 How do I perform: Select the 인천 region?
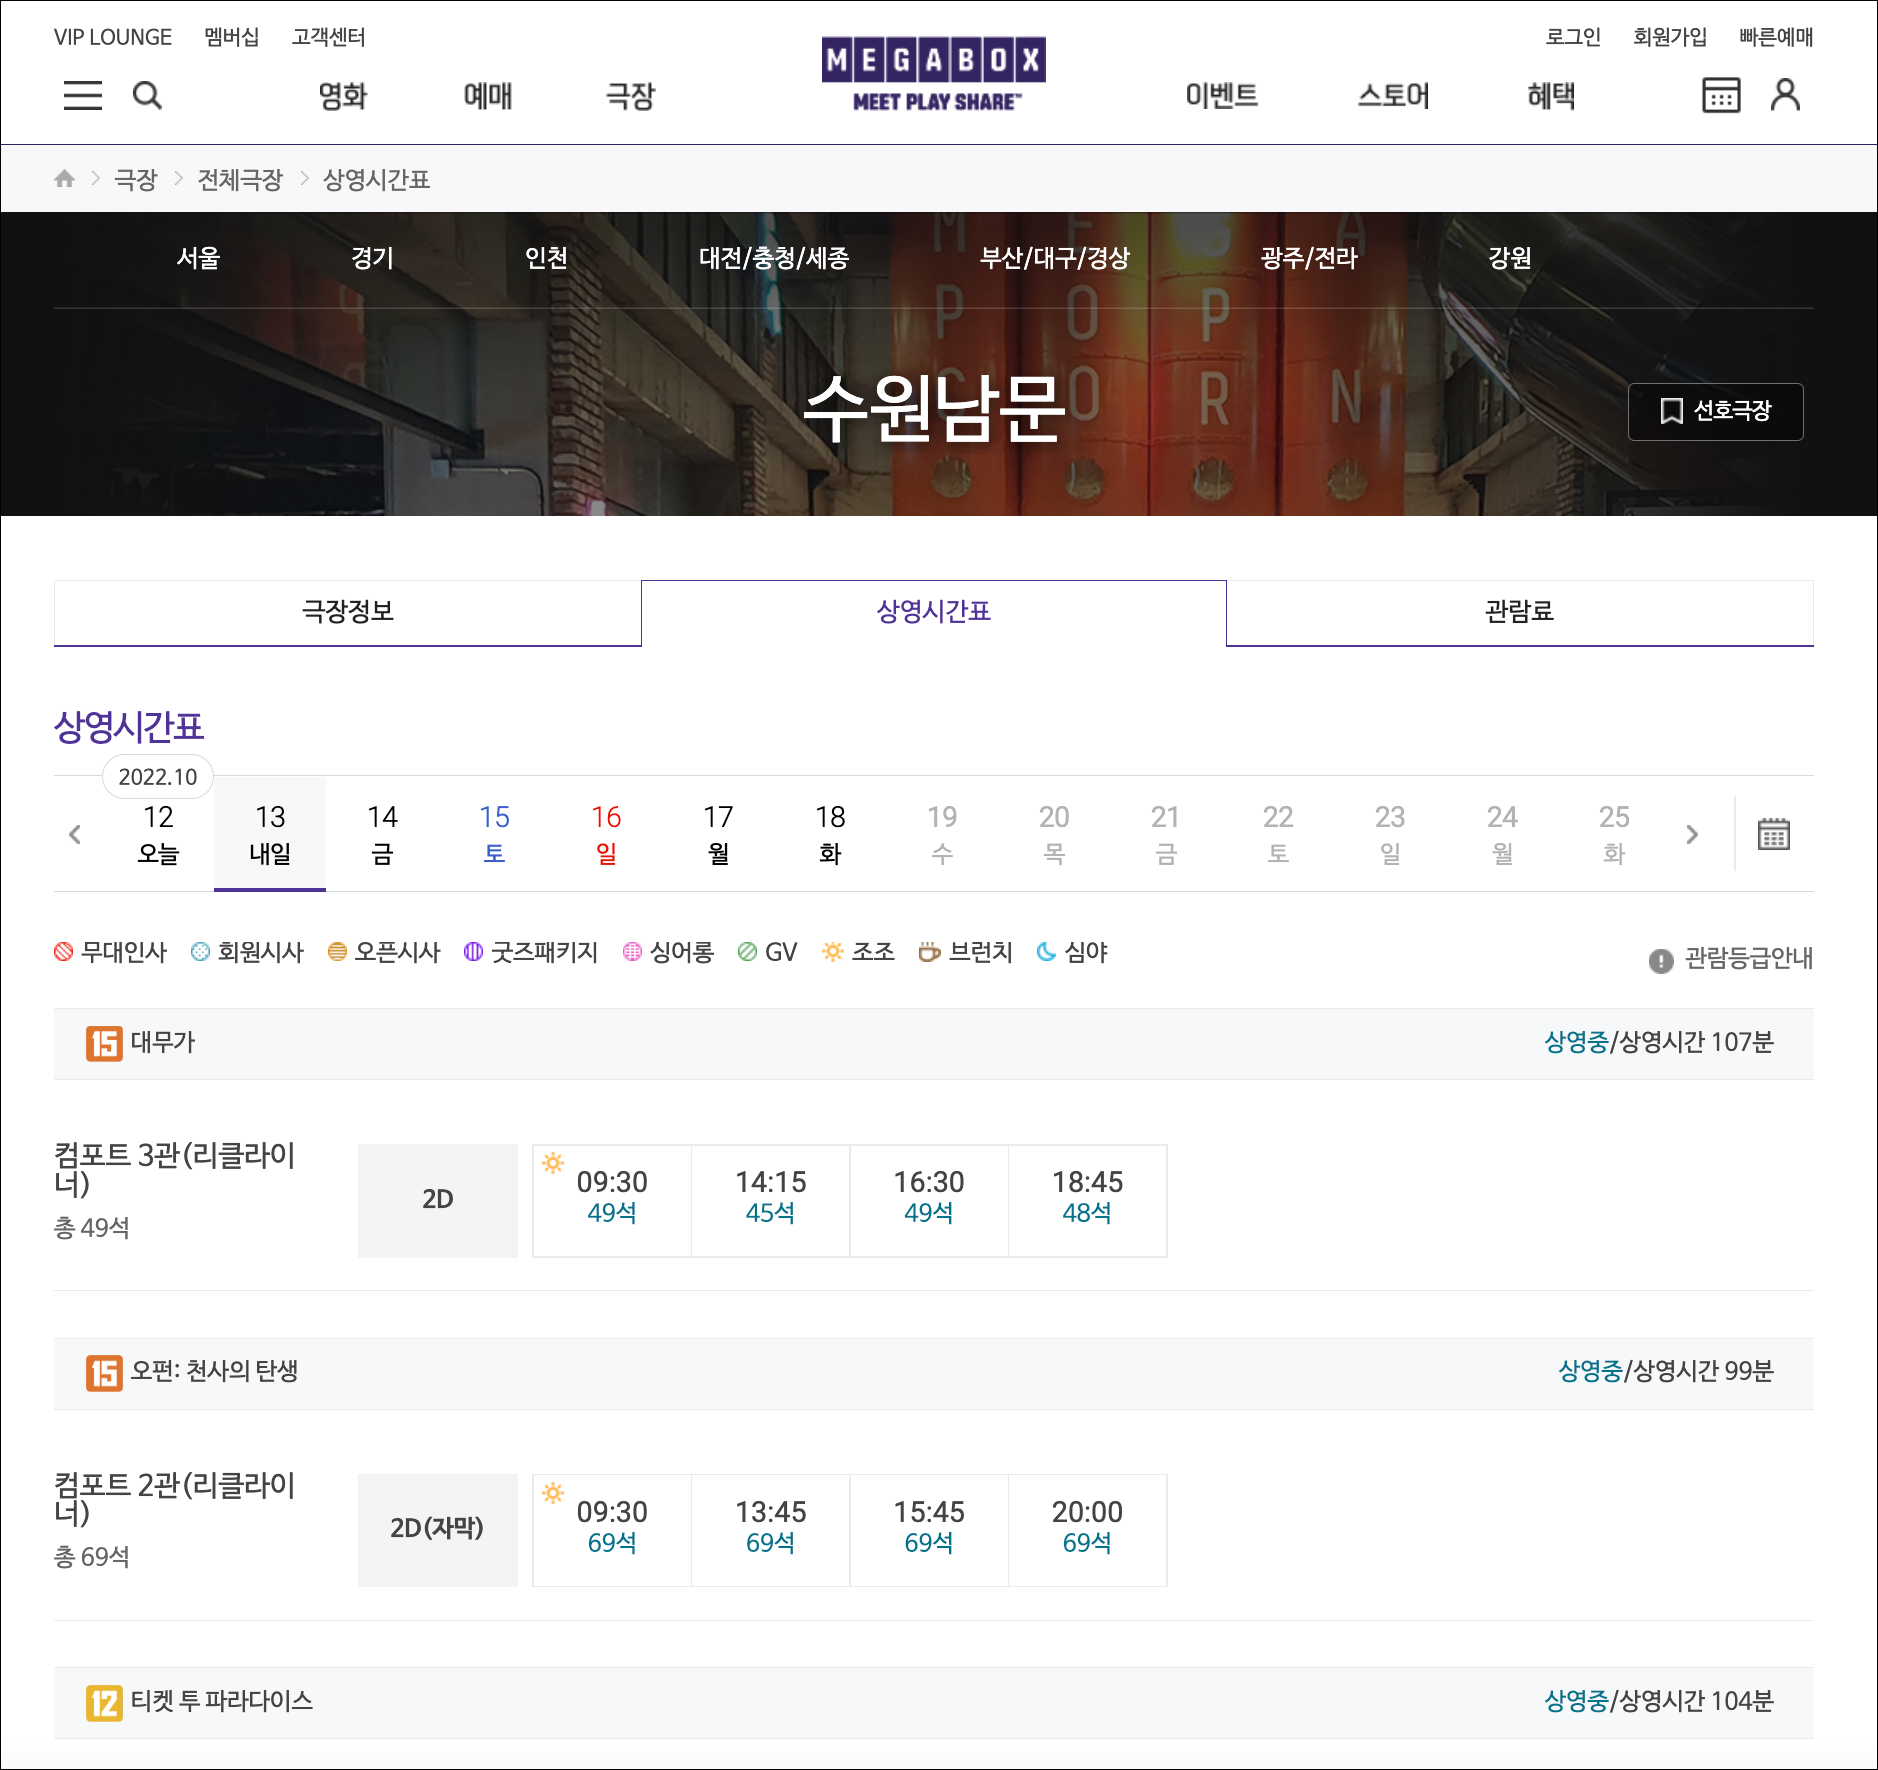546,258
